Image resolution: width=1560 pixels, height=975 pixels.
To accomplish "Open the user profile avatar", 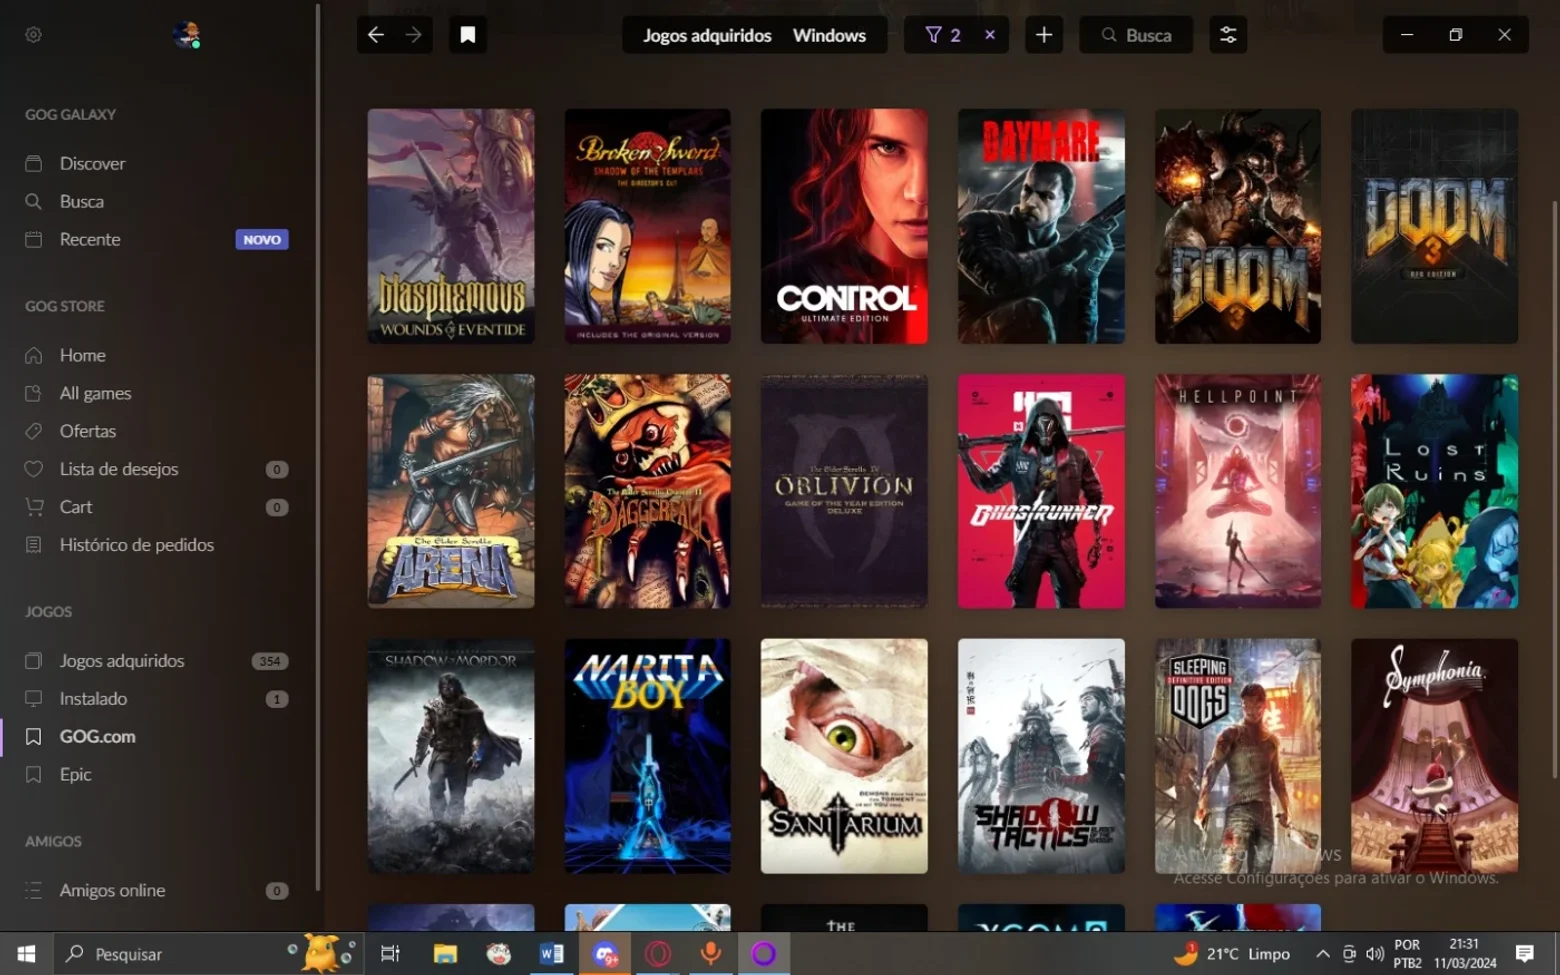I will 186,35.
